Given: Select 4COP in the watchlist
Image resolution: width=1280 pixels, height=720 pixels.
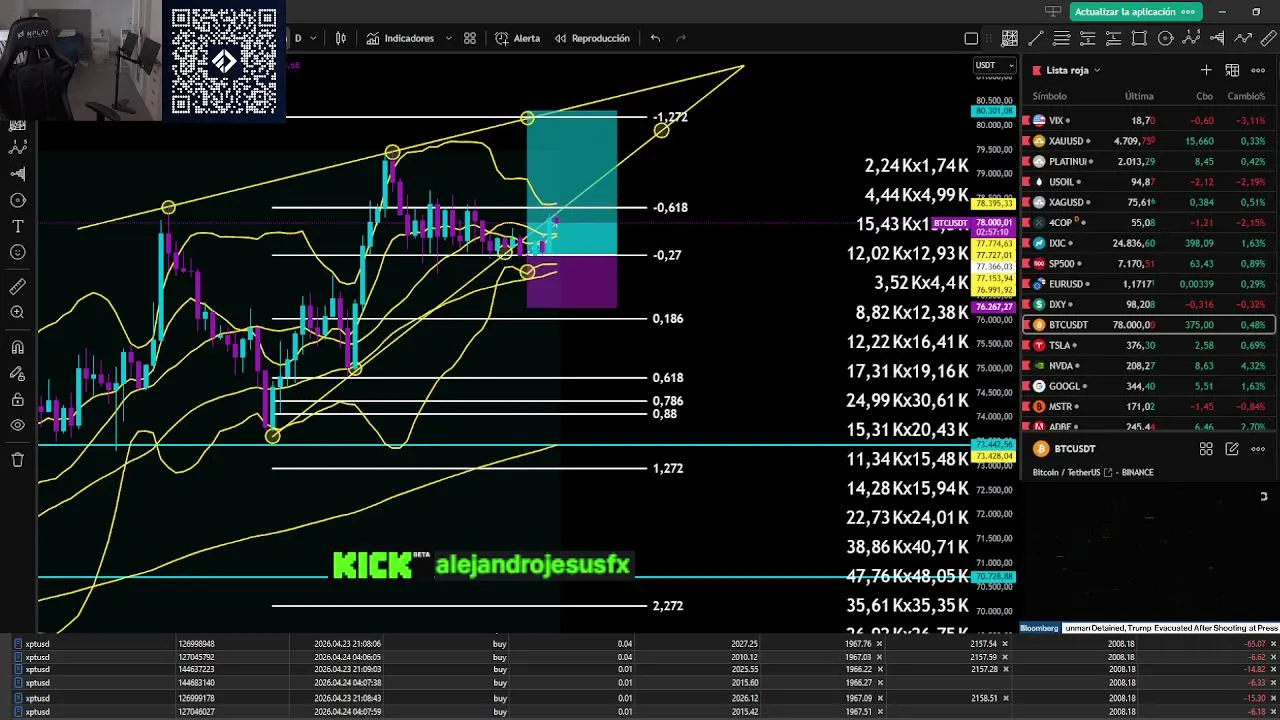Looking at the screenshot, I should pyautogui.click(x=1148, y=222).
